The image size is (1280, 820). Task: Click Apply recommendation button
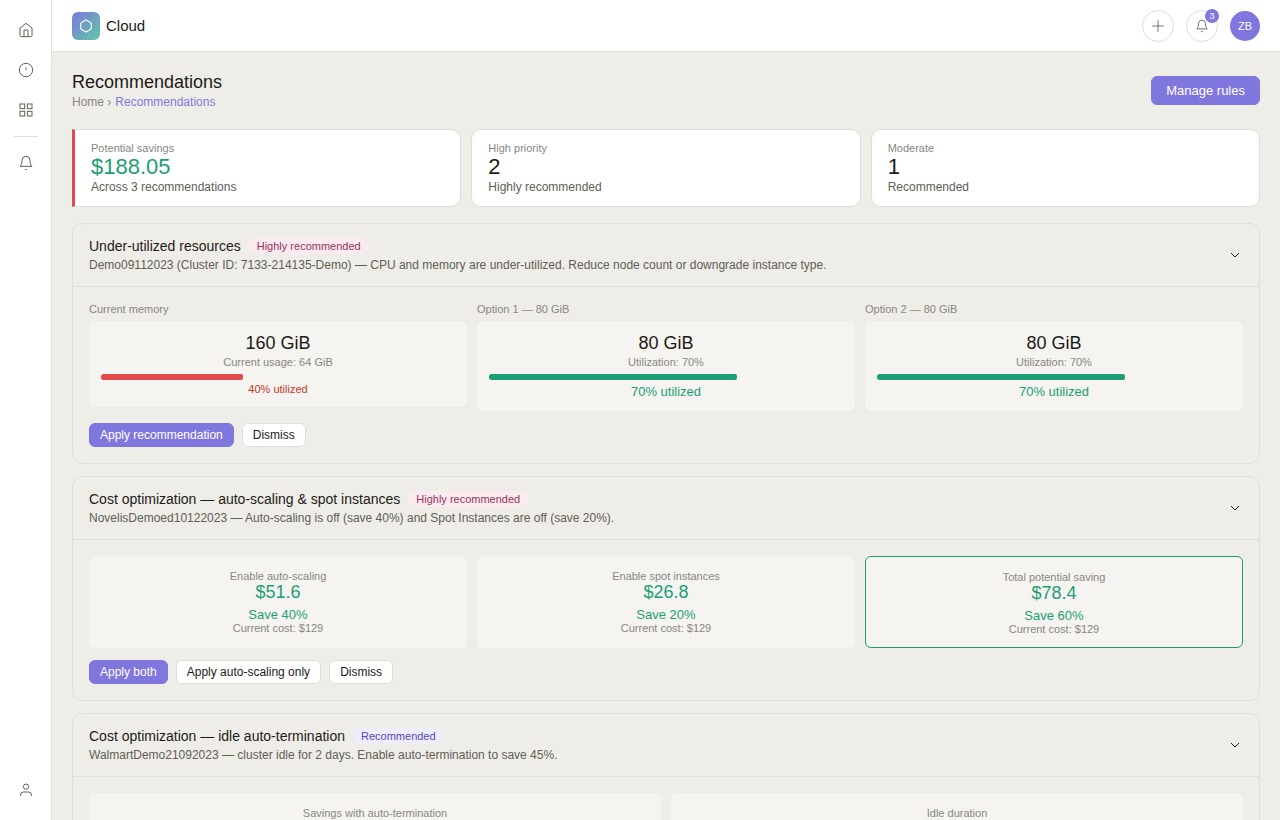click(161, 435)
